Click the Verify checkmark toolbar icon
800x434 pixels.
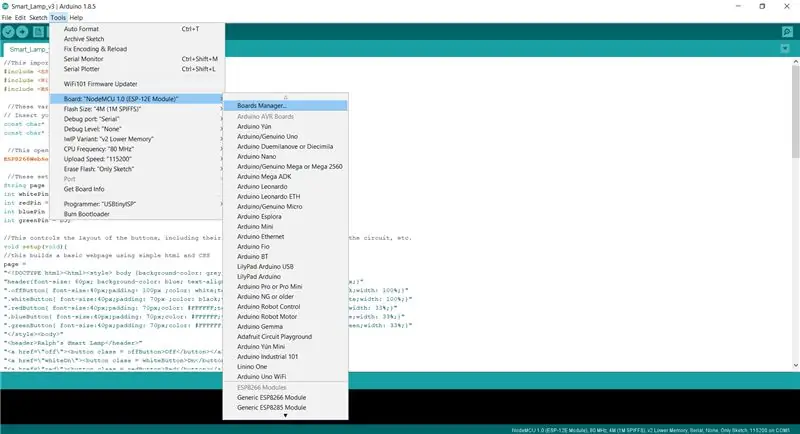click(8, 32)
